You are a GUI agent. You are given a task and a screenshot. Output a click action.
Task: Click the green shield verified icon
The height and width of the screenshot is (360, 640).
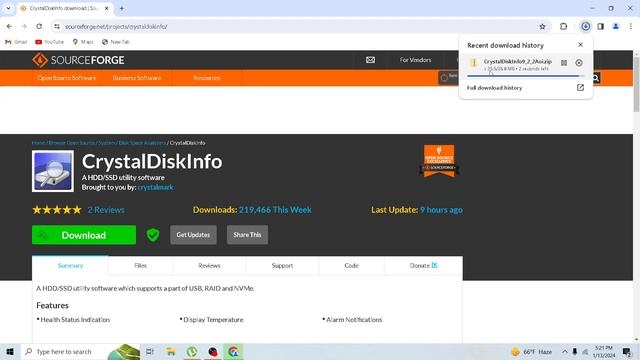point(153,235)
